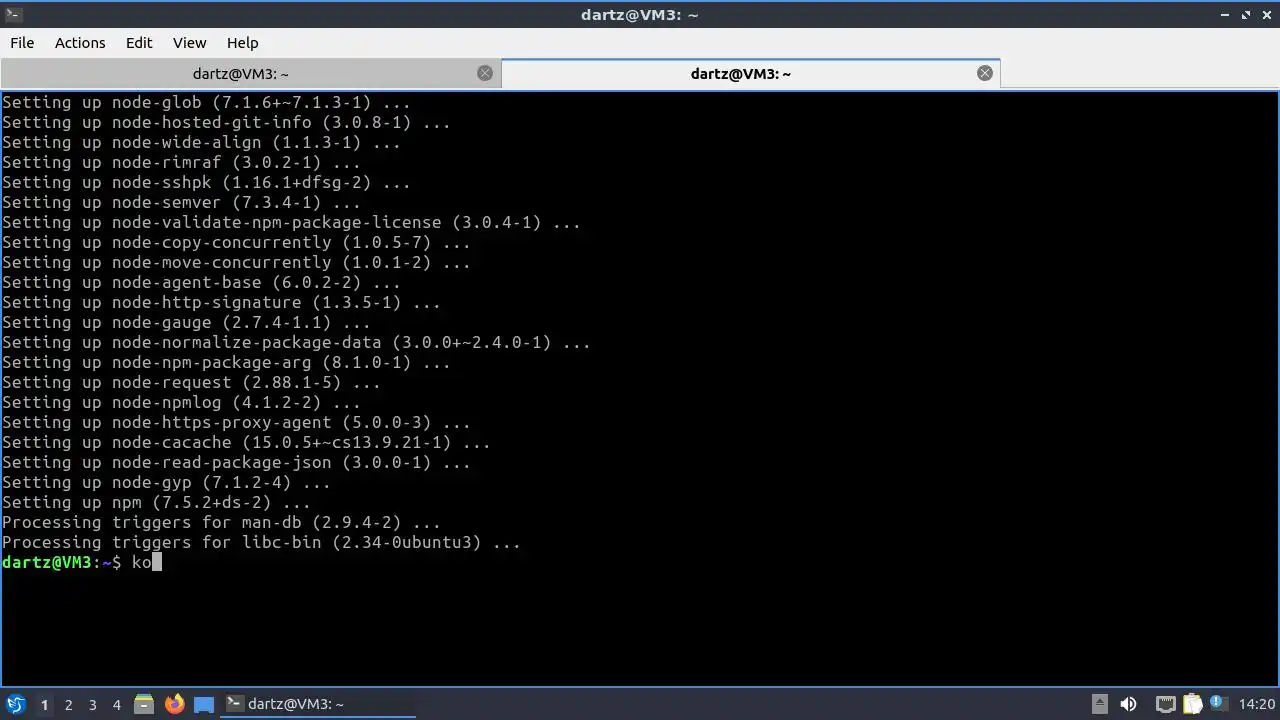Click the show desktop icon
The image size is (1280, 720).
(x=204, y=704)
